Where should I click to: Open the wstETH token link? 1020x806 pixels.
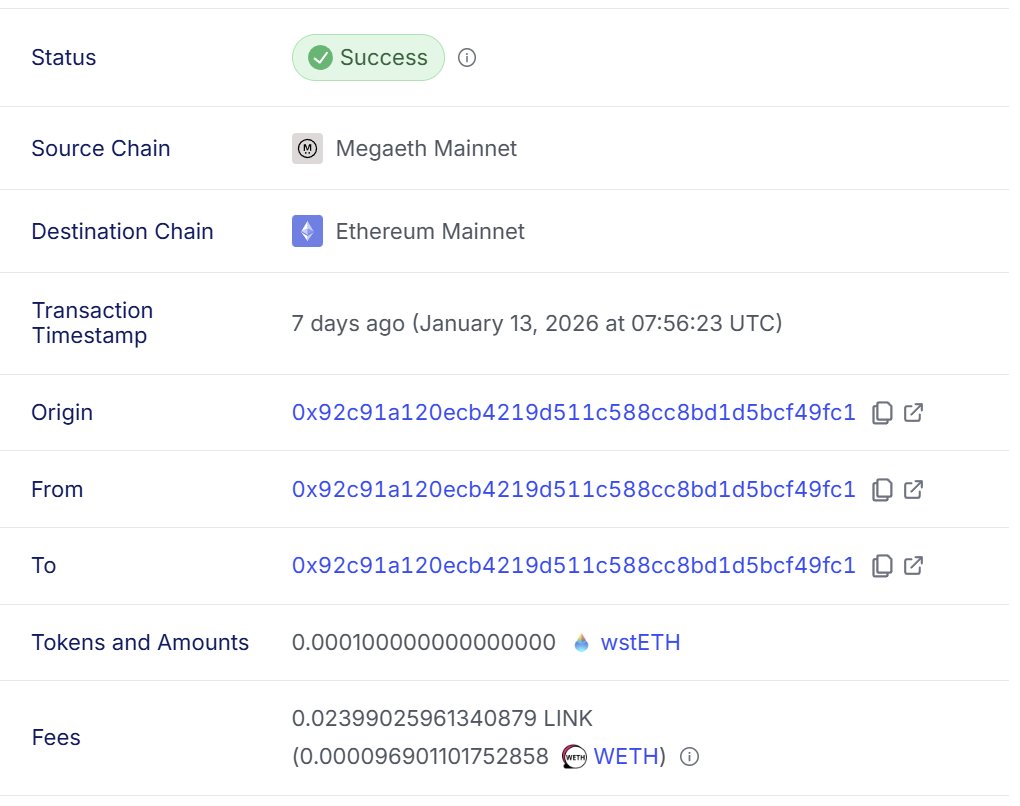click(640, 643)
